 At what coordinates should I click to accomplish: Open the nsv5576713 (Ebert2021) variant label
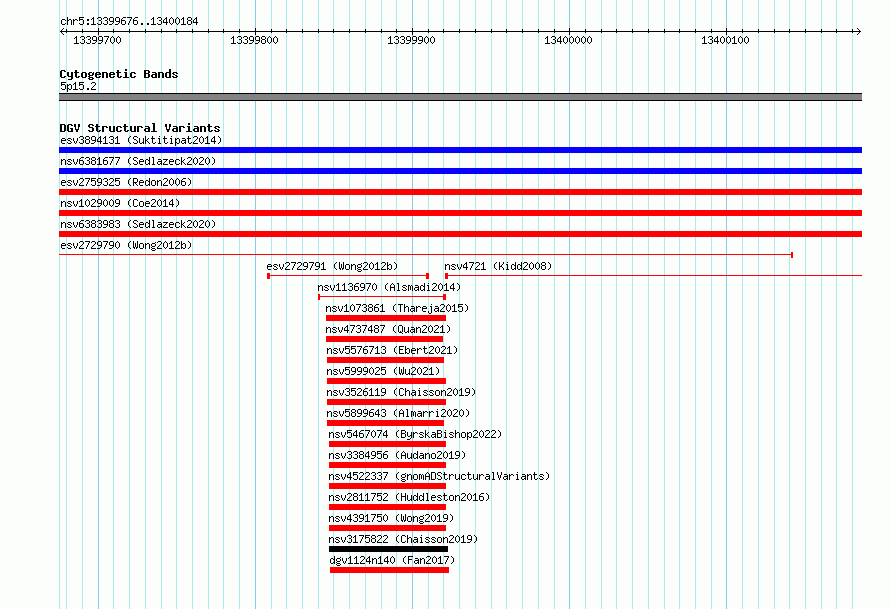pos(392,350)
